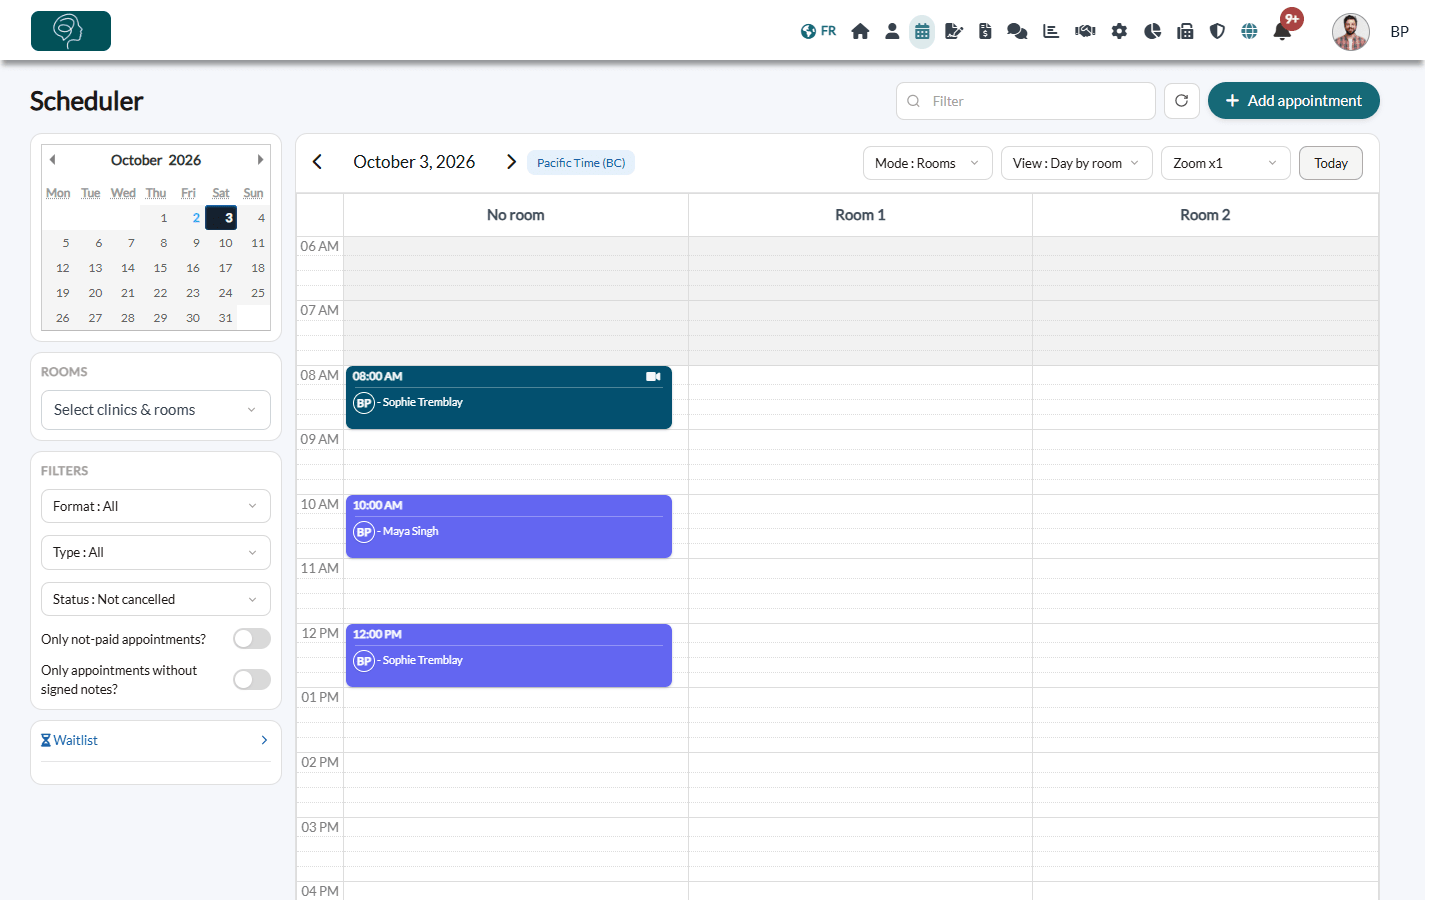1440x900 pixels.
Task: Open 10:00 AM Maya Singh appointment
Action: point(509,526)
